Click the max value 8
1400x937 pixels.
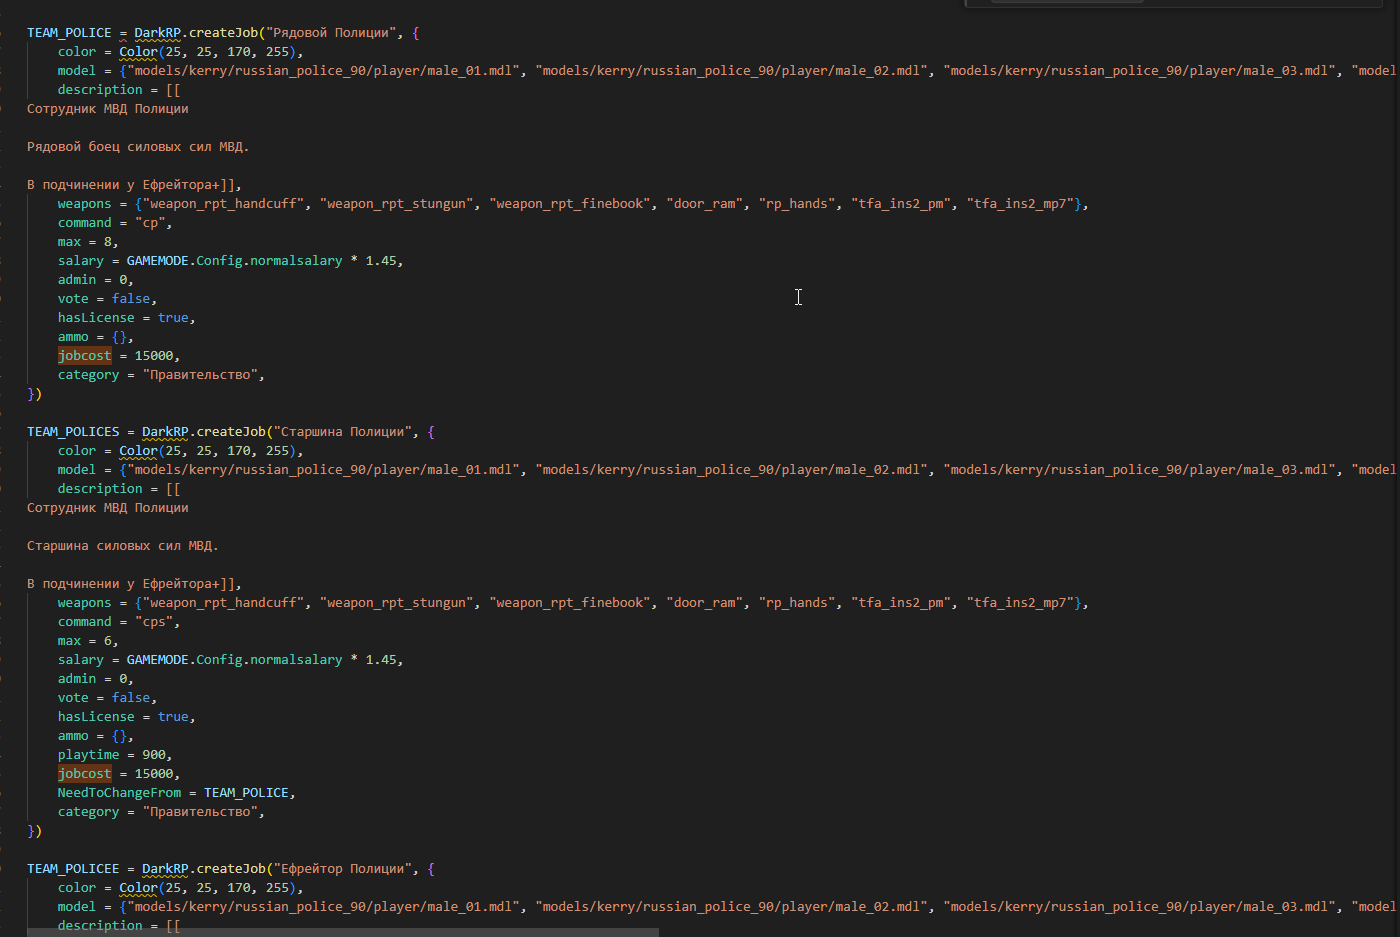[108, 242]
